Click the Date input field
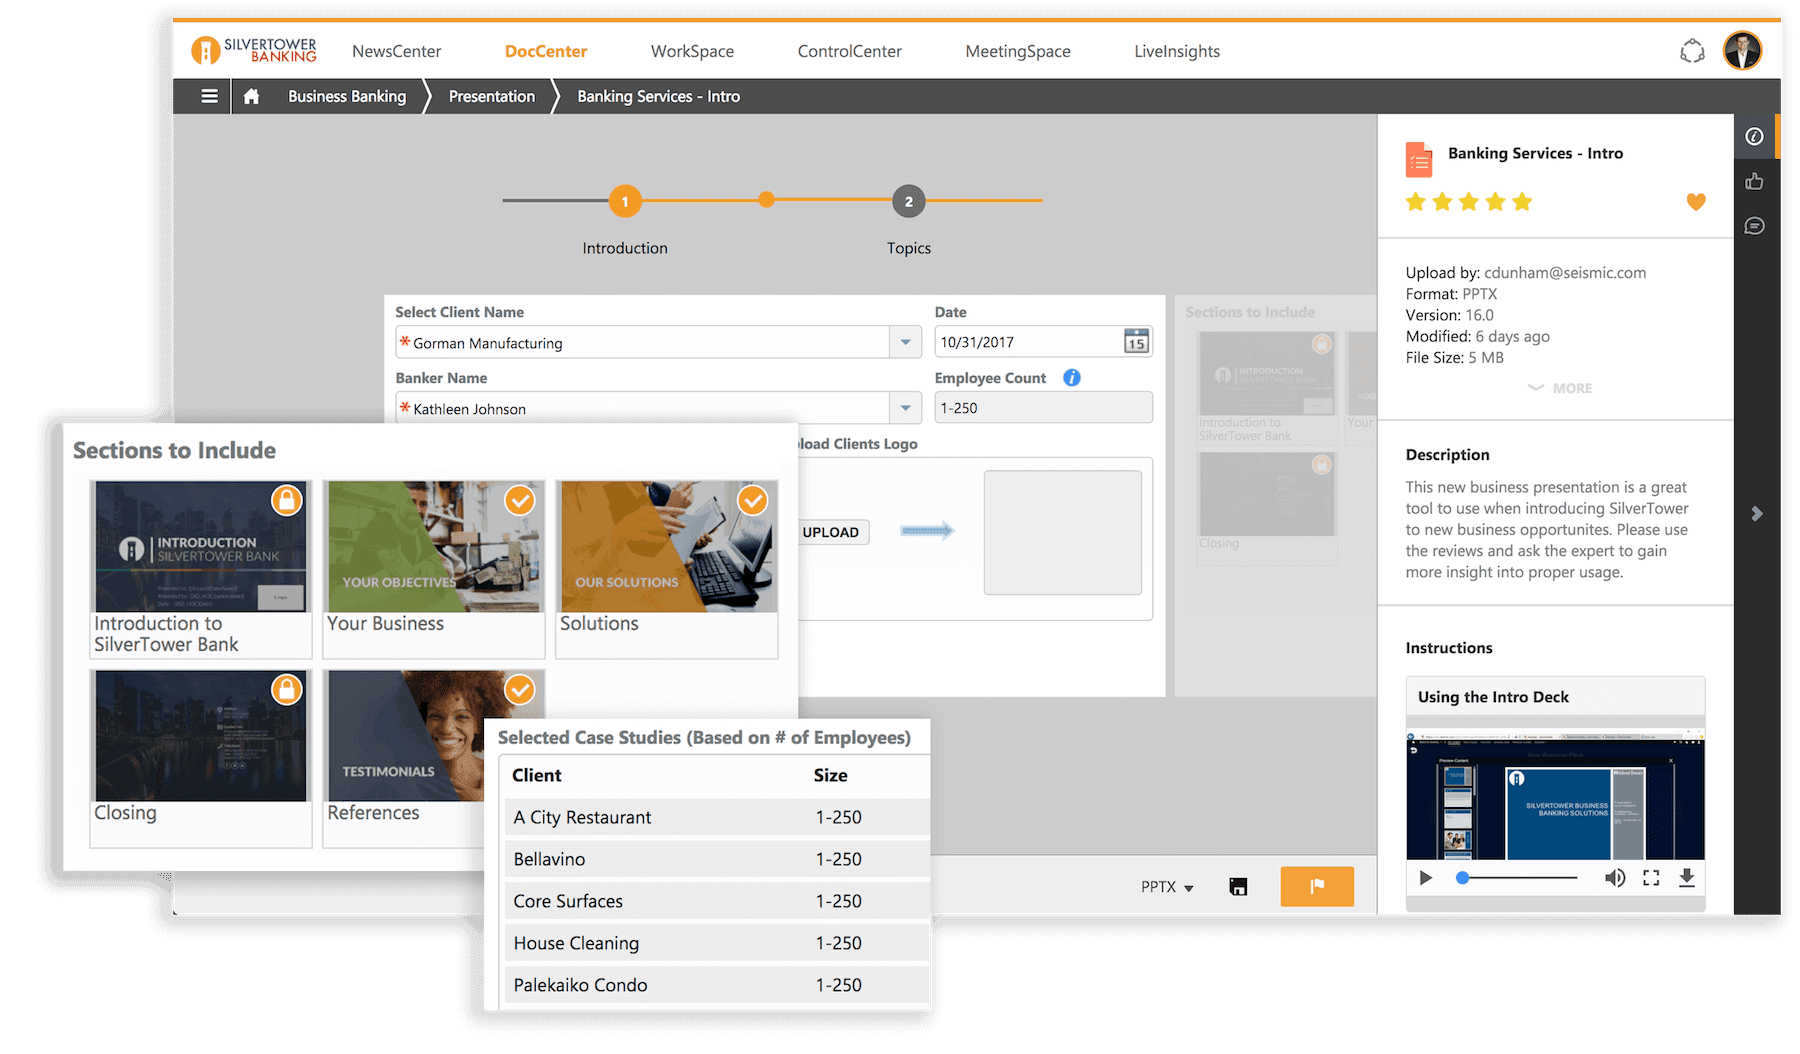This screenshot has width=1800, height=1054. [x=1043, y=342]
